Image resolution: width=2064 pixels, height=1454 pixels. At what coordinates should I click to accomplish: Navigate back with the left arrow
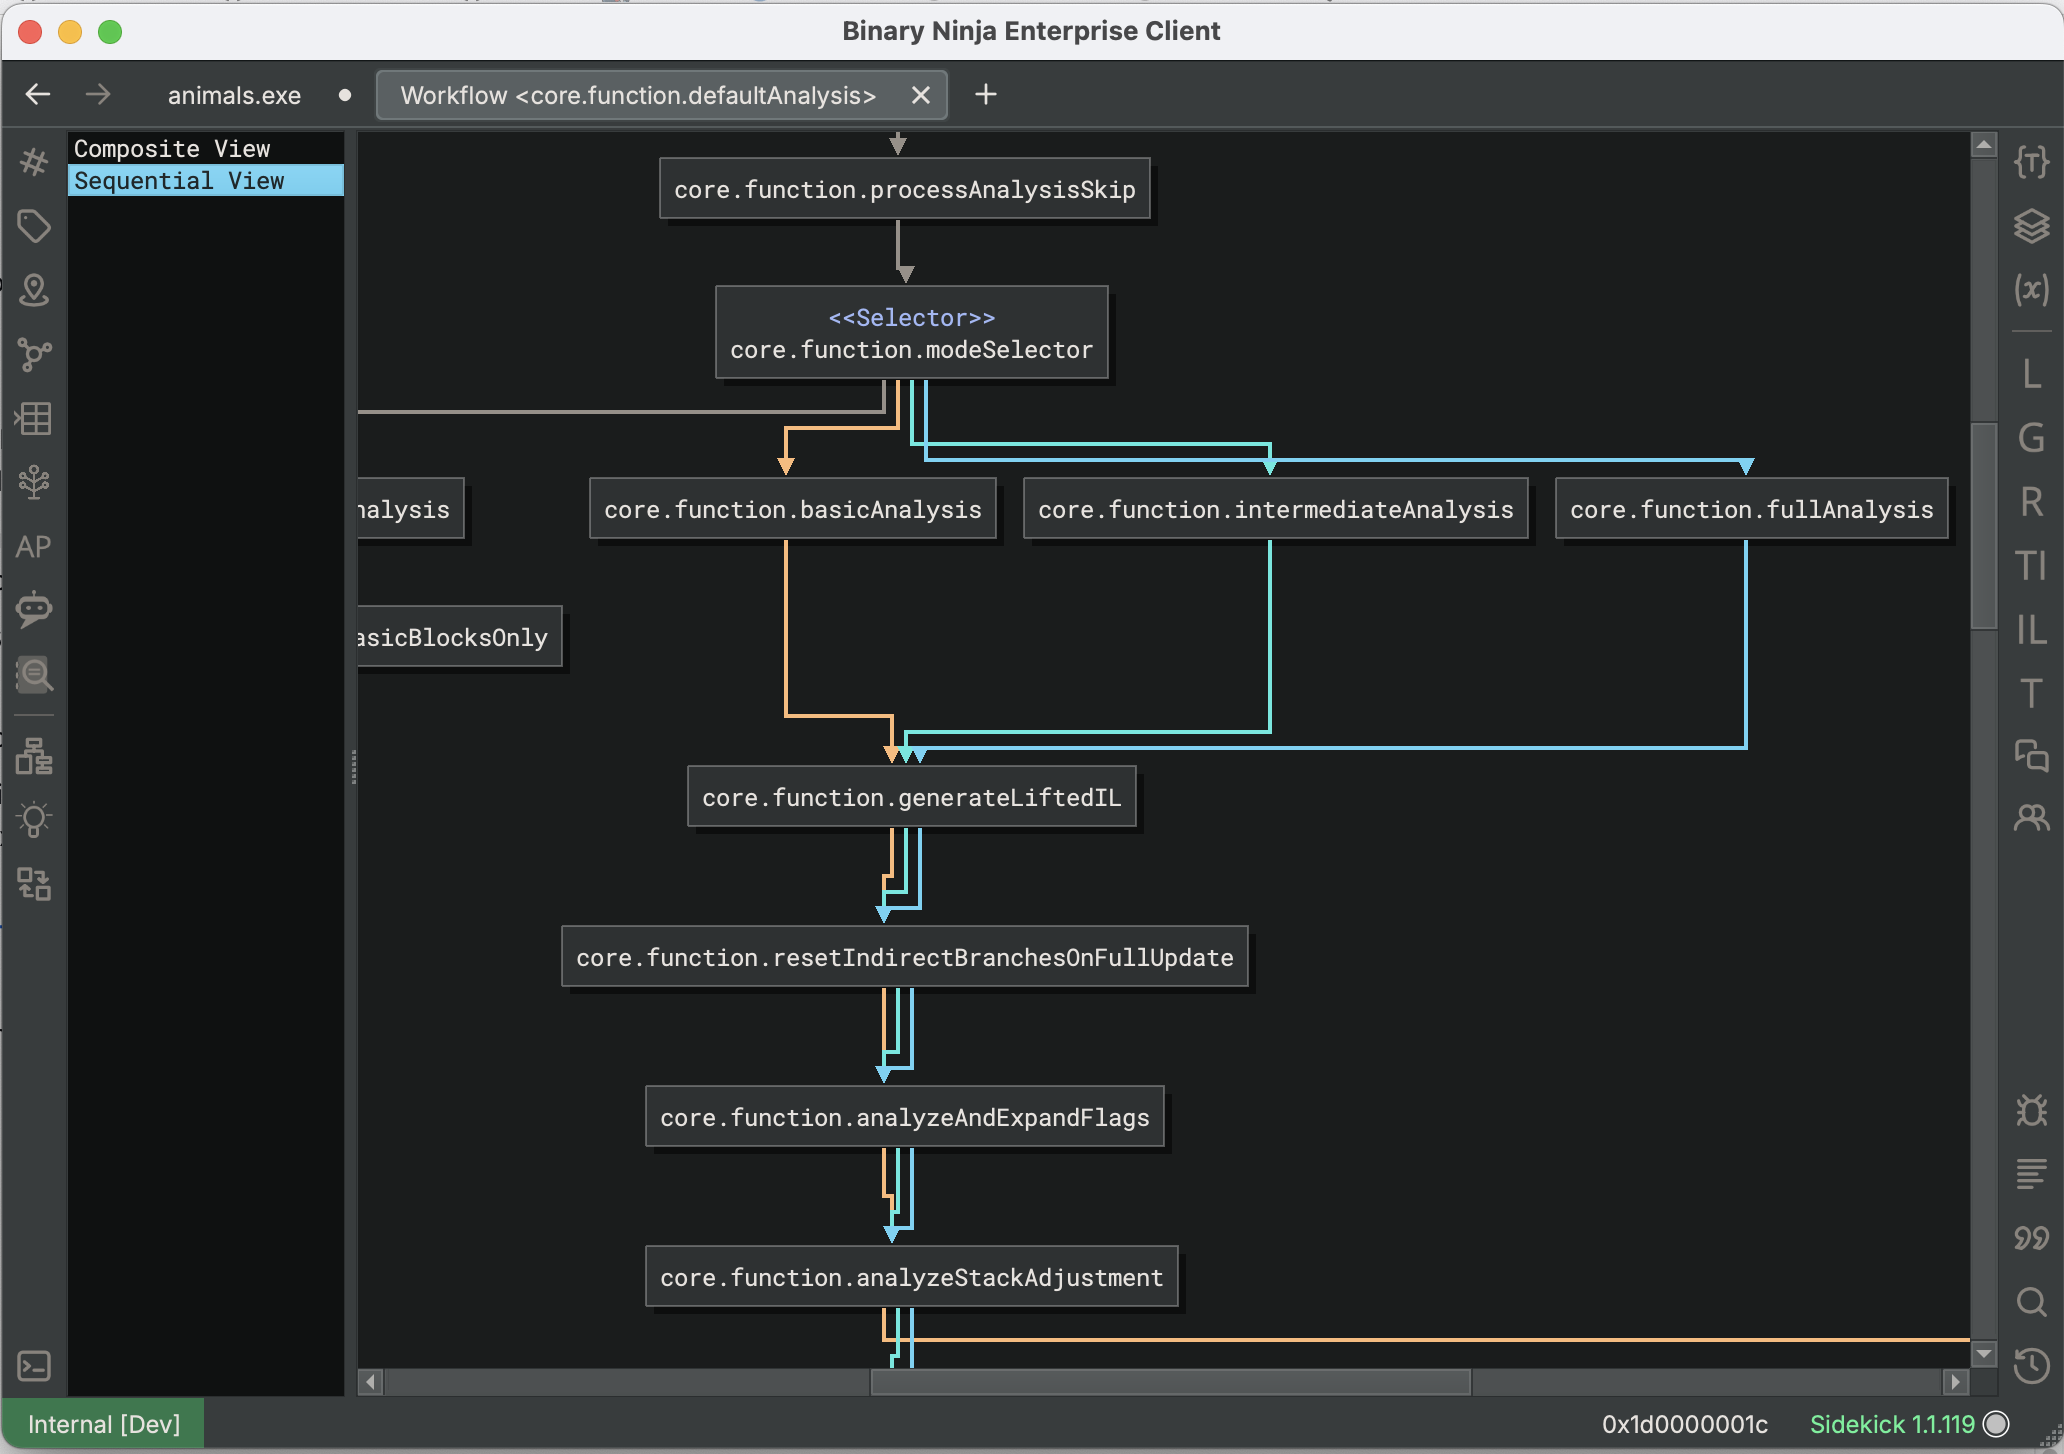pyautogui.click(x=38, y=95)
